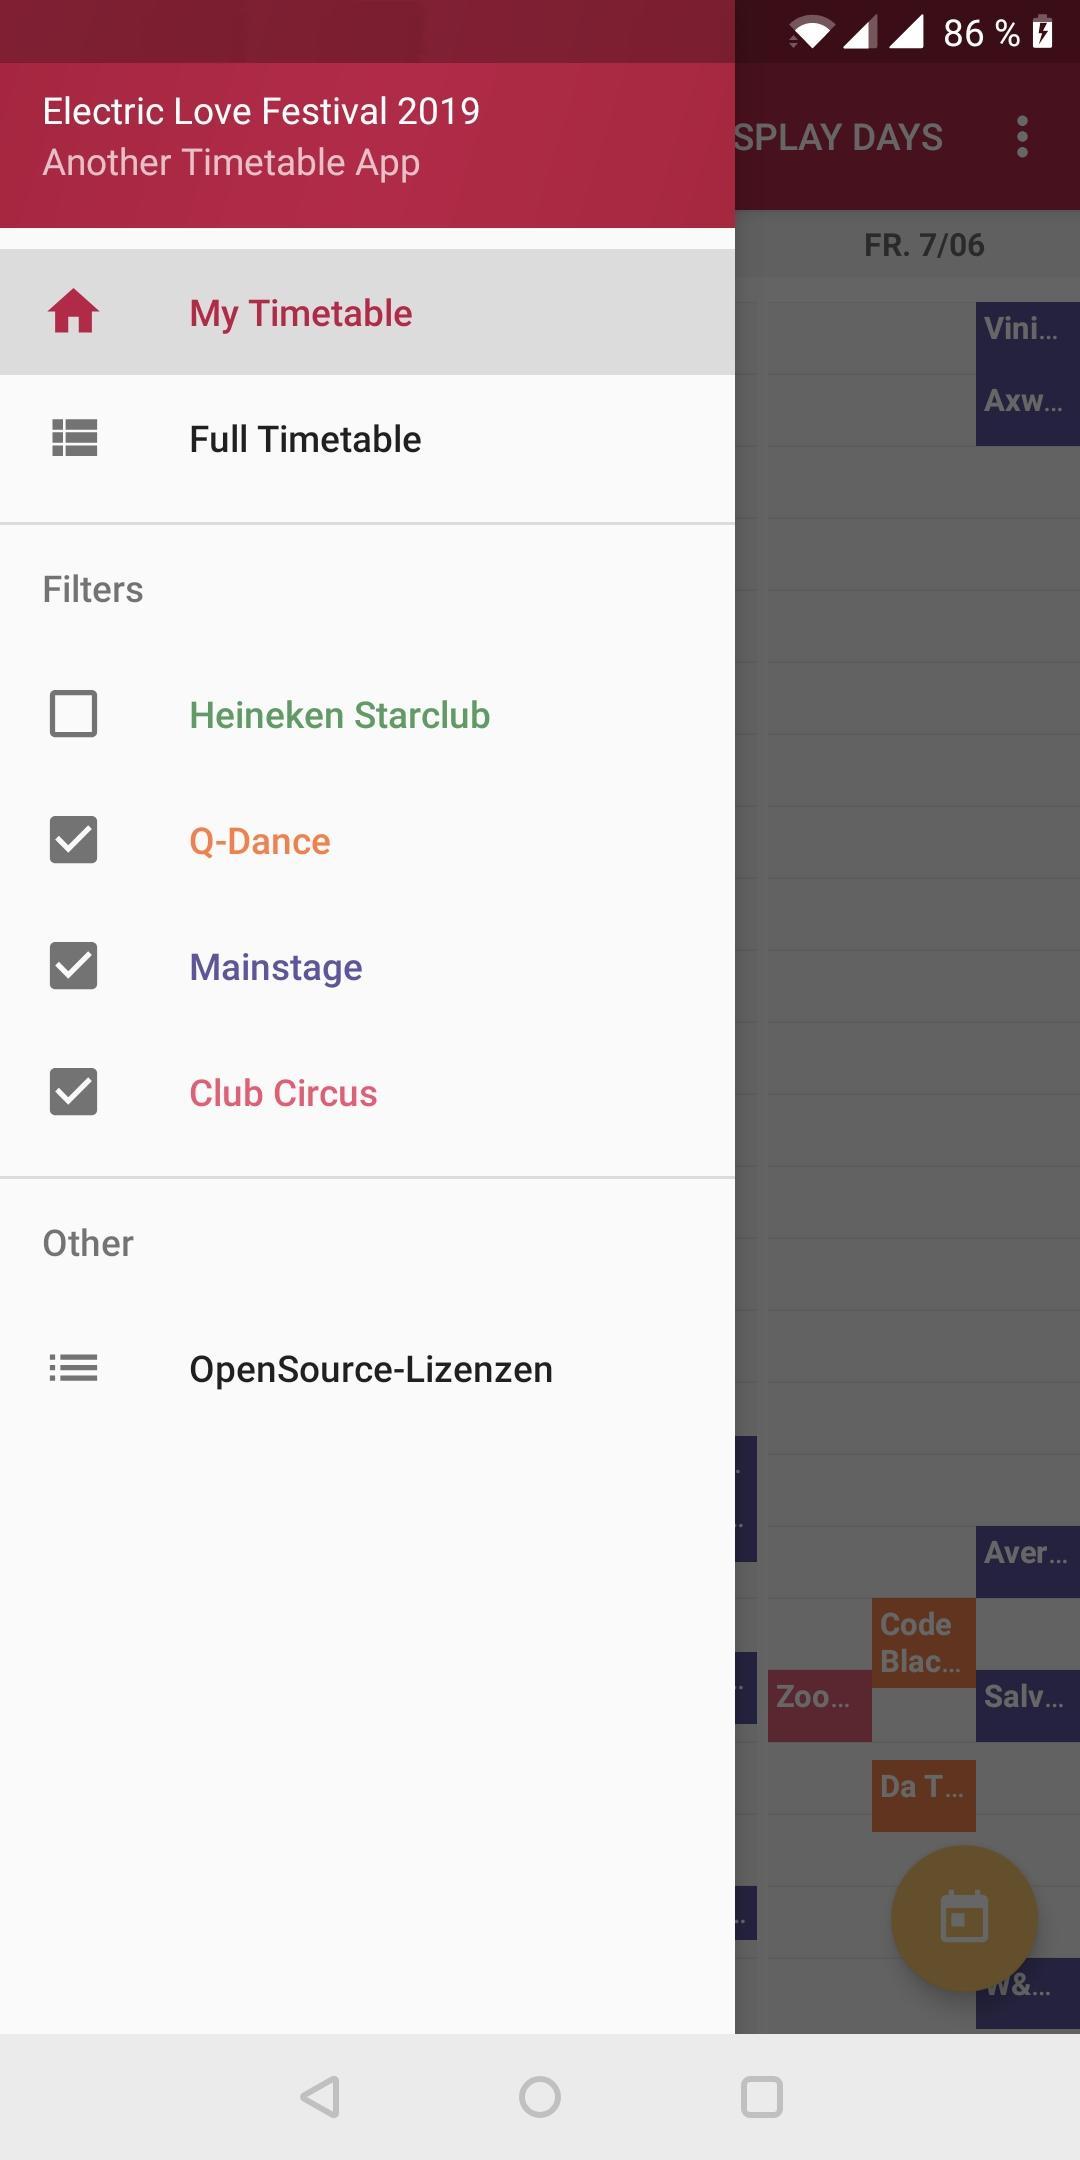Tap the Display Days button
This screenshot has height=2160, width=1080.
point(839,137)
